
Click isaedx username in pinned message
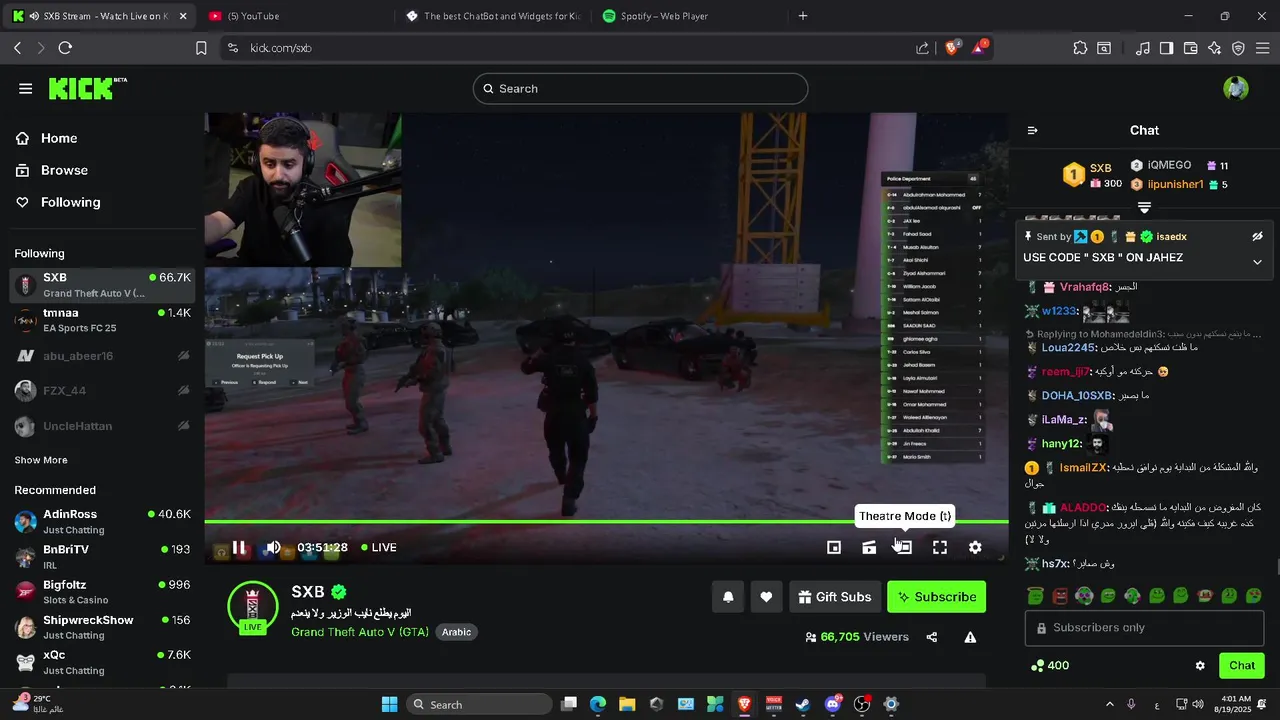[x=1171, y=237]
